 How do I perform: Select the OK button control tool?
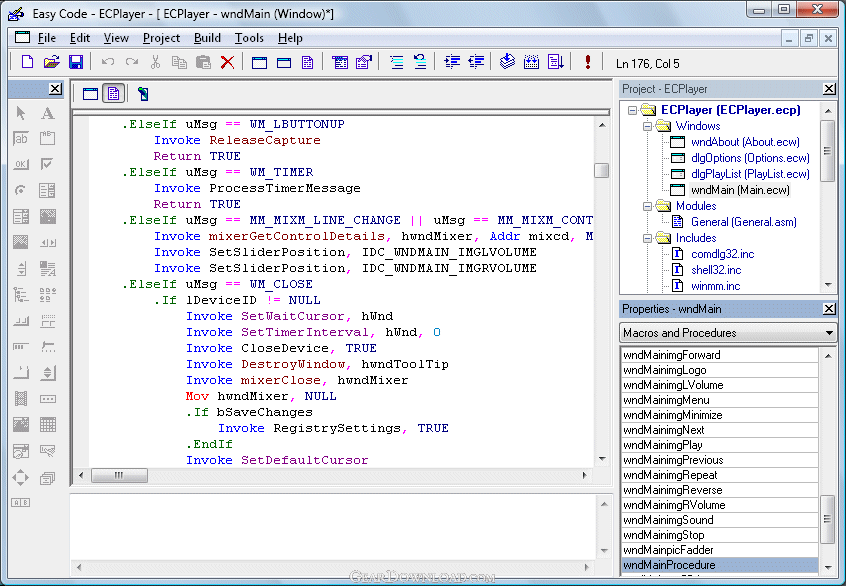pos(21,165)
